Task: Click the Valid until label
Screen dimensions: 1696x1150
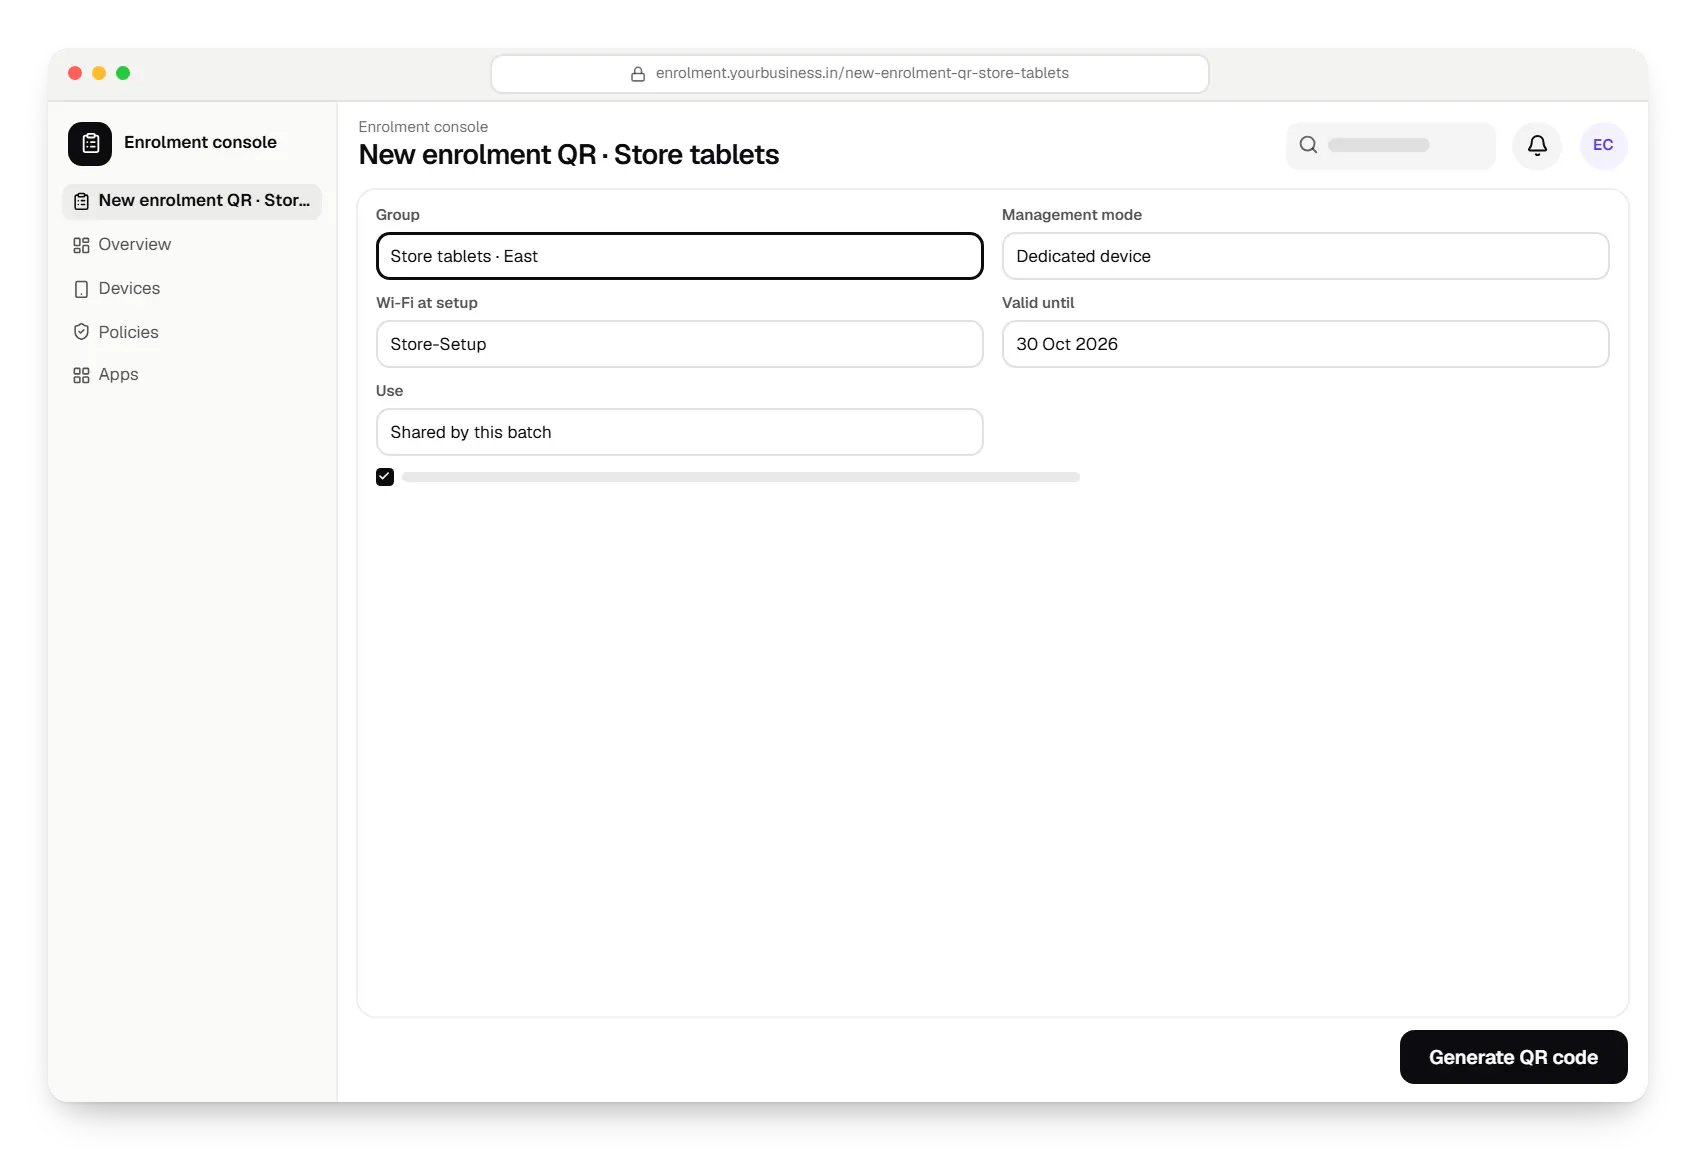Action: (1038, 303)
